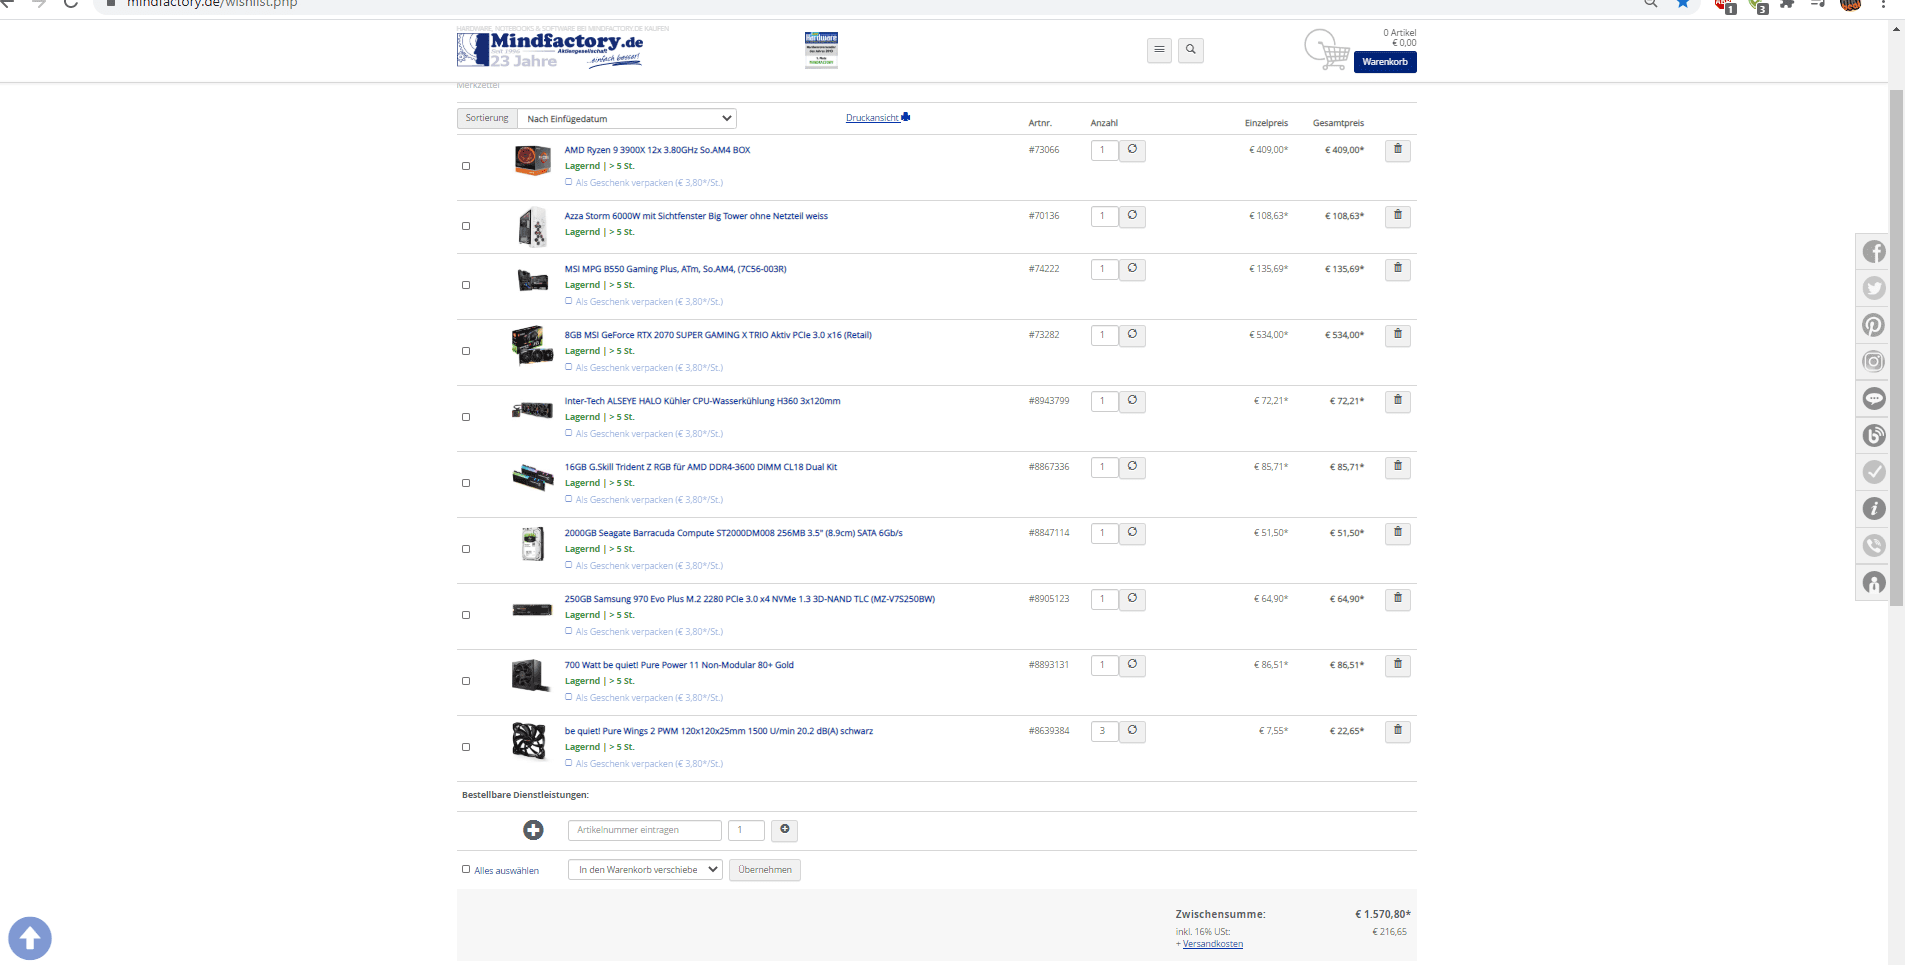Refresh quantity for be quiet! Pure Wings 2
Viewport: 1905px width, 965px height.
tap(1132, 731)
